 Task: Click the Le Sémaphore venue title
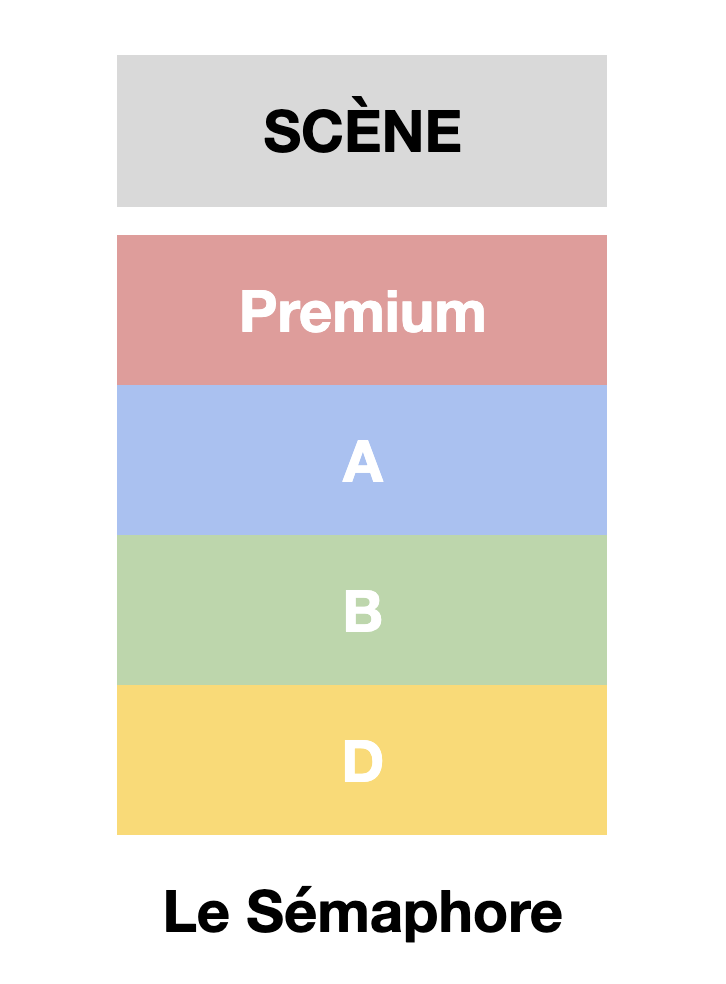(x=362, y=912)
